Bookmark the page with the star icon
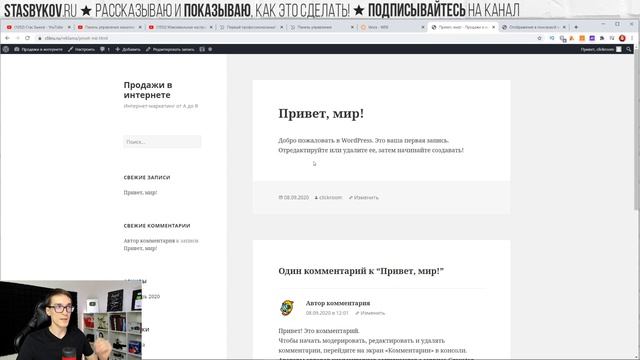 click(x=539, y=38)
